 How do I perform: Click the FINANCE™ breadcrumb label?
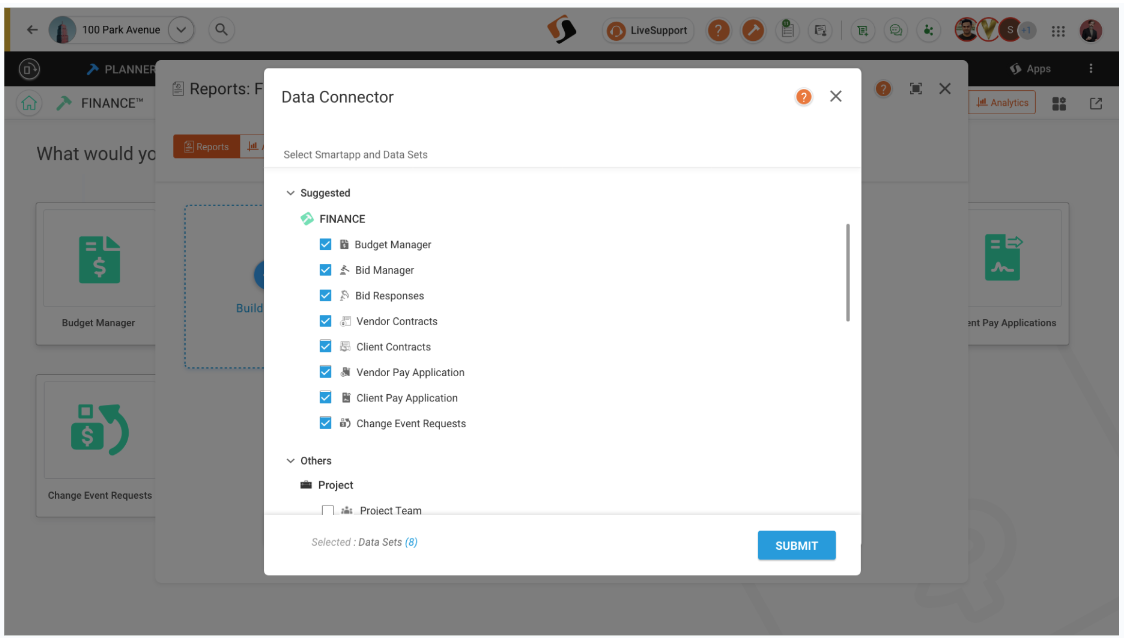pyautogui.click(x=112, y=103)
